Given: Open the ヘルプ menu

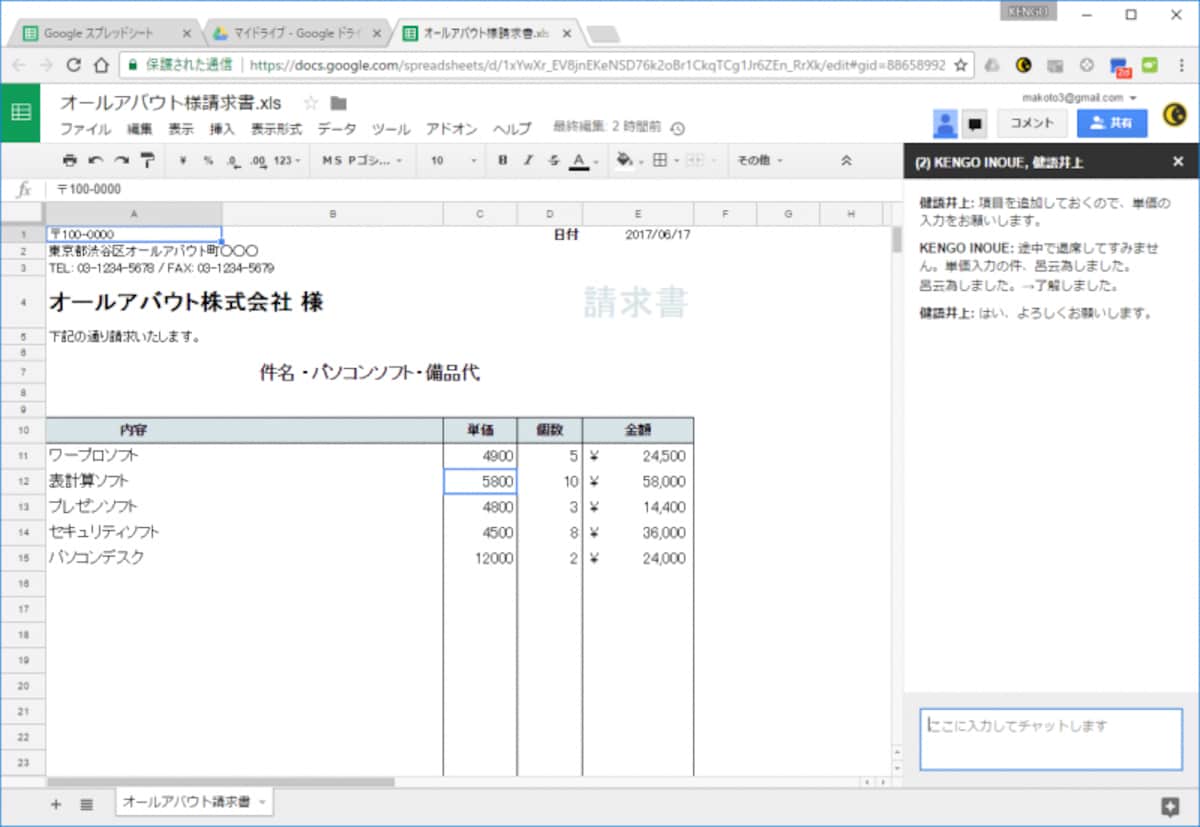Looking at the screenshot, I should (x=512, y=129).
